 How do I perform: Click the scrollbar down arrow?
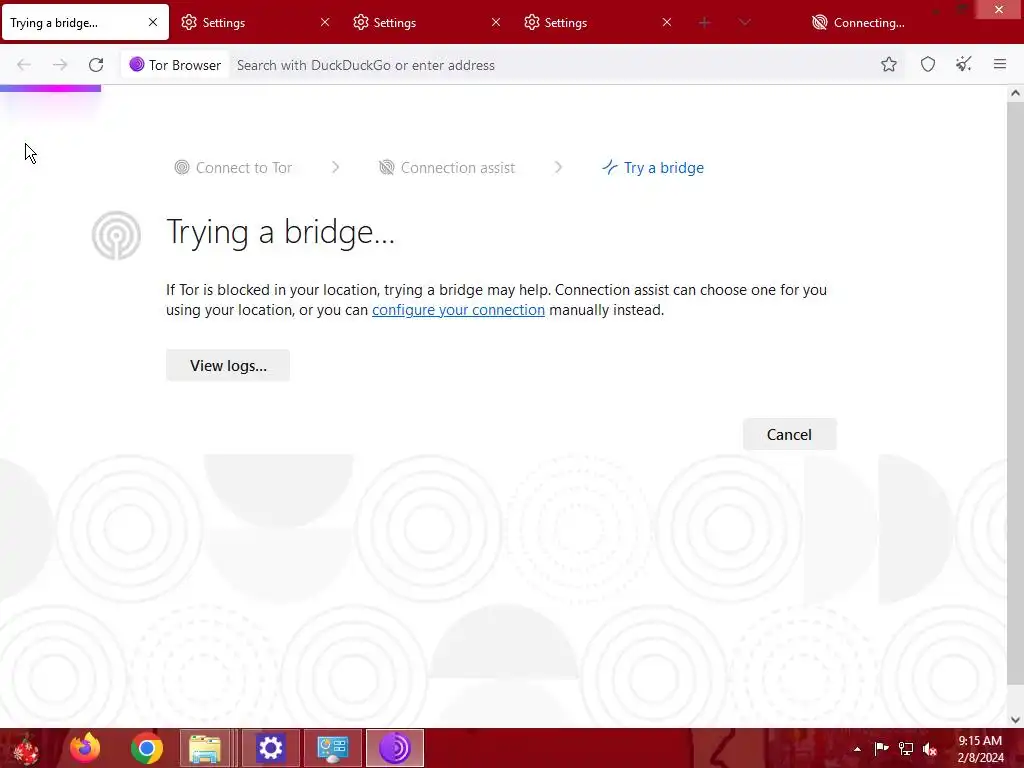pyautogui.click(x=1015, y=720)
